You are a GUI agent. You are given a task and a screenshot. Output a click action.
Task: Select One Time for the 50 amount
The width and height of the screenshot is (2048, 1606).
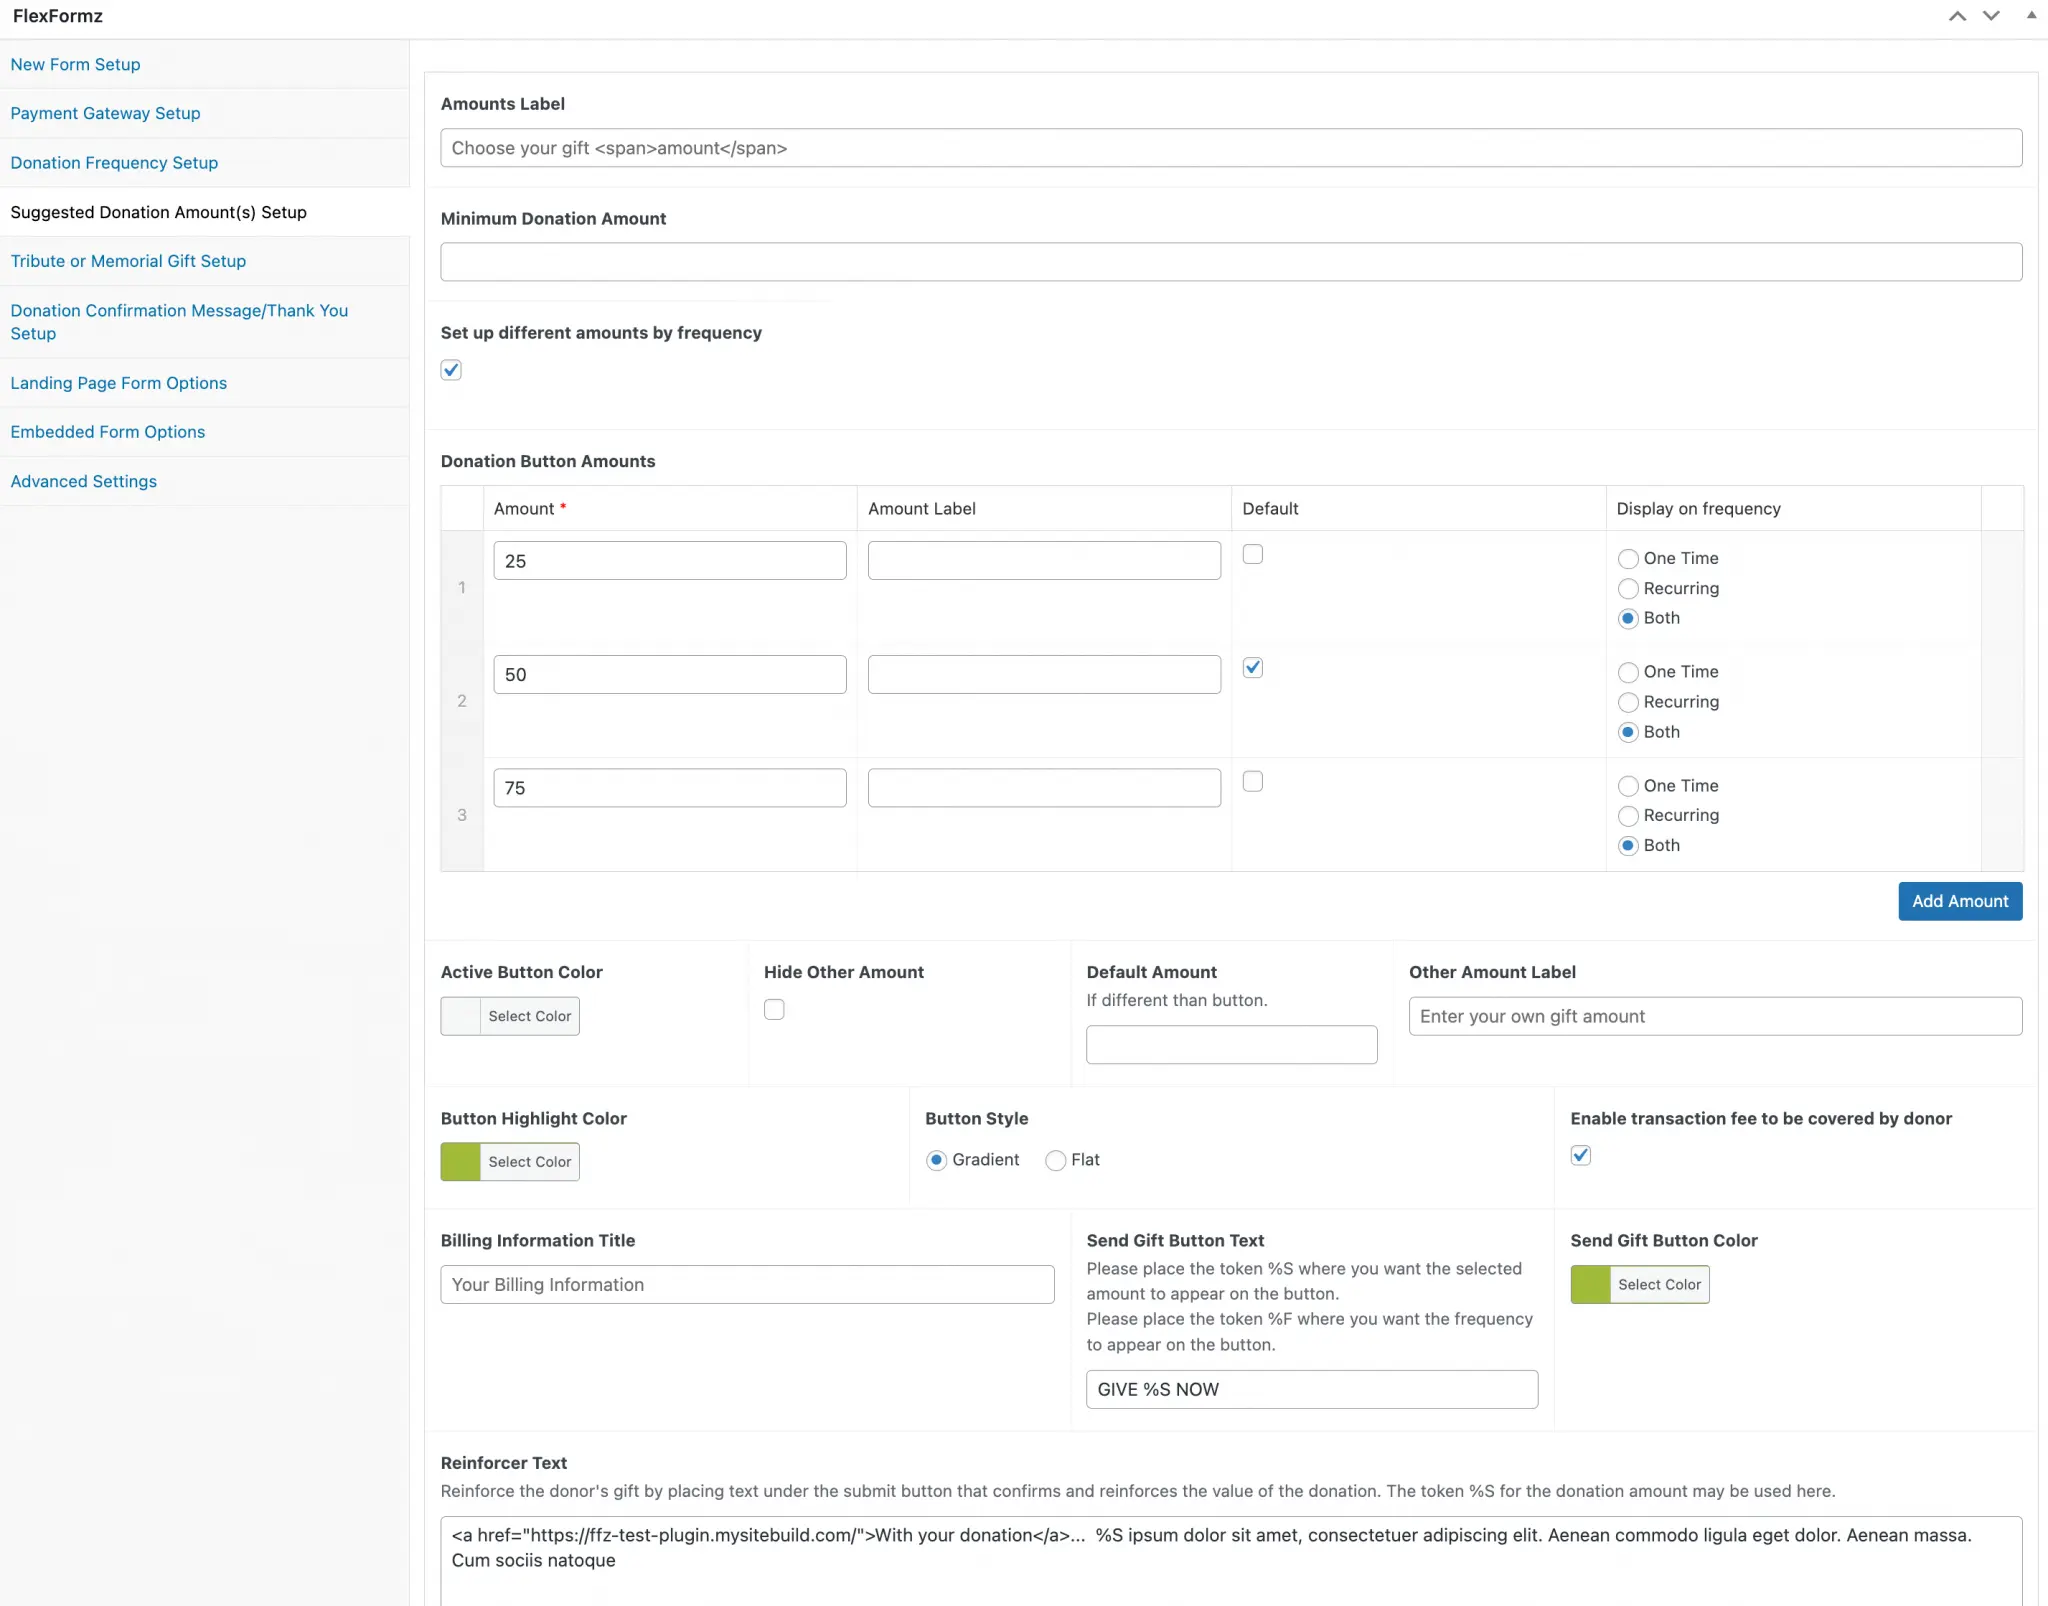pos(1628,672)
